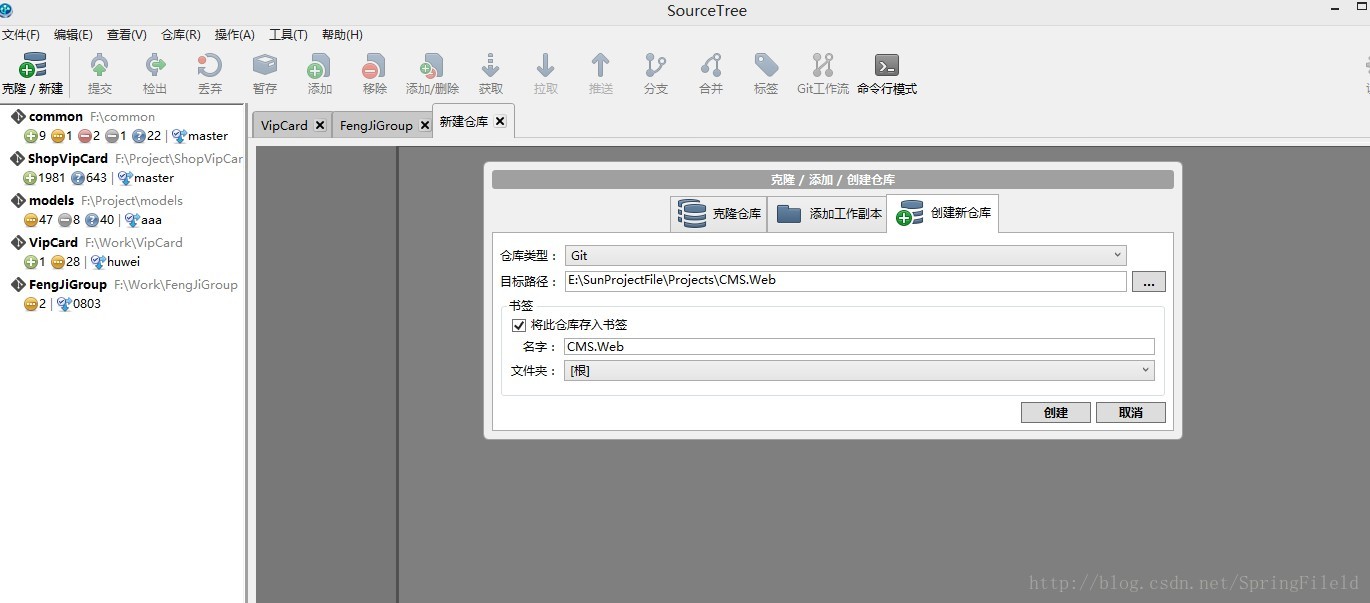Viewport: 1370px width, 603px height.
Task: Open the 文件(F) menu
Action: pyautogui.click(x=21, y=34)
